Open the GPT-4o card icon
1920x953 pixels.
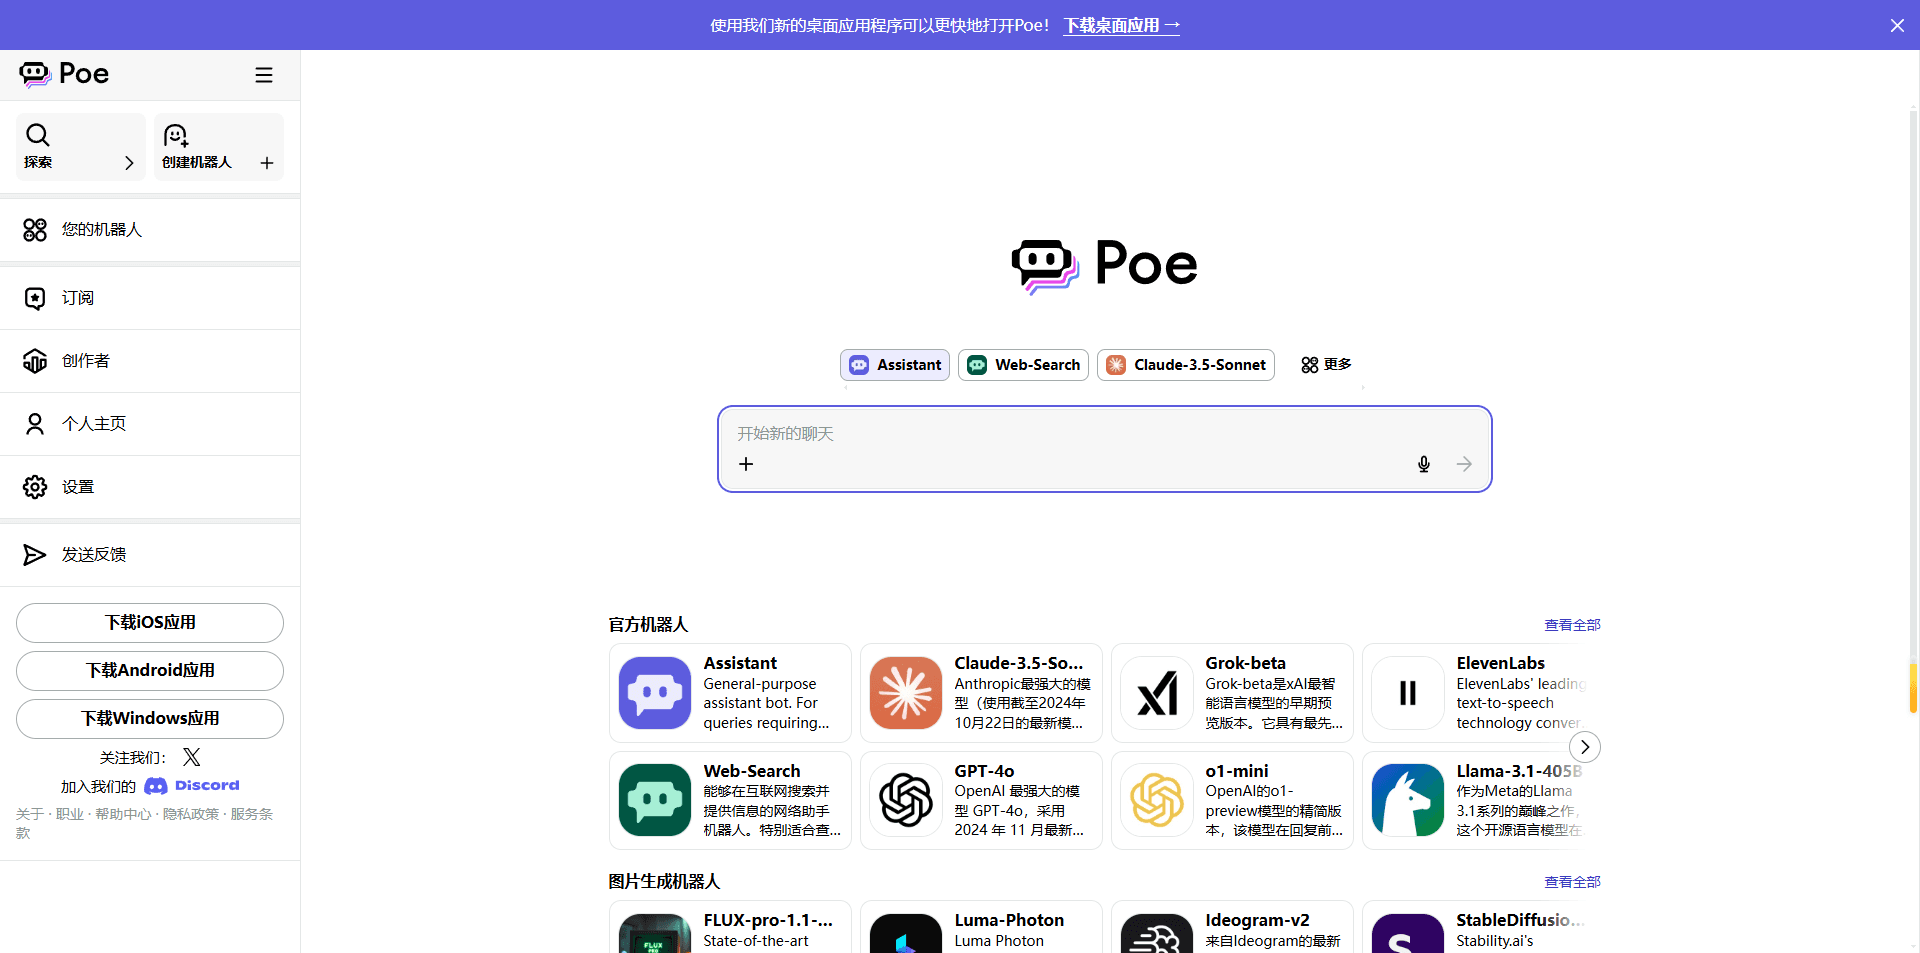tap(906, 800)
